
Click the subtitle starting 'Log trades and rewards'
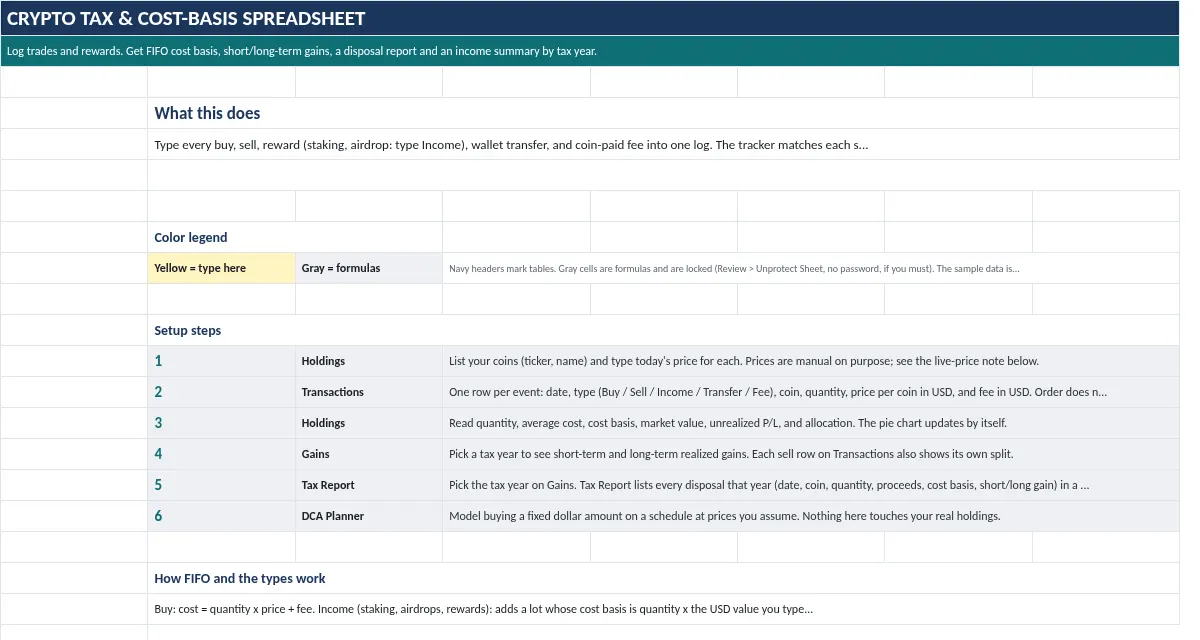[x=590, y=51]
